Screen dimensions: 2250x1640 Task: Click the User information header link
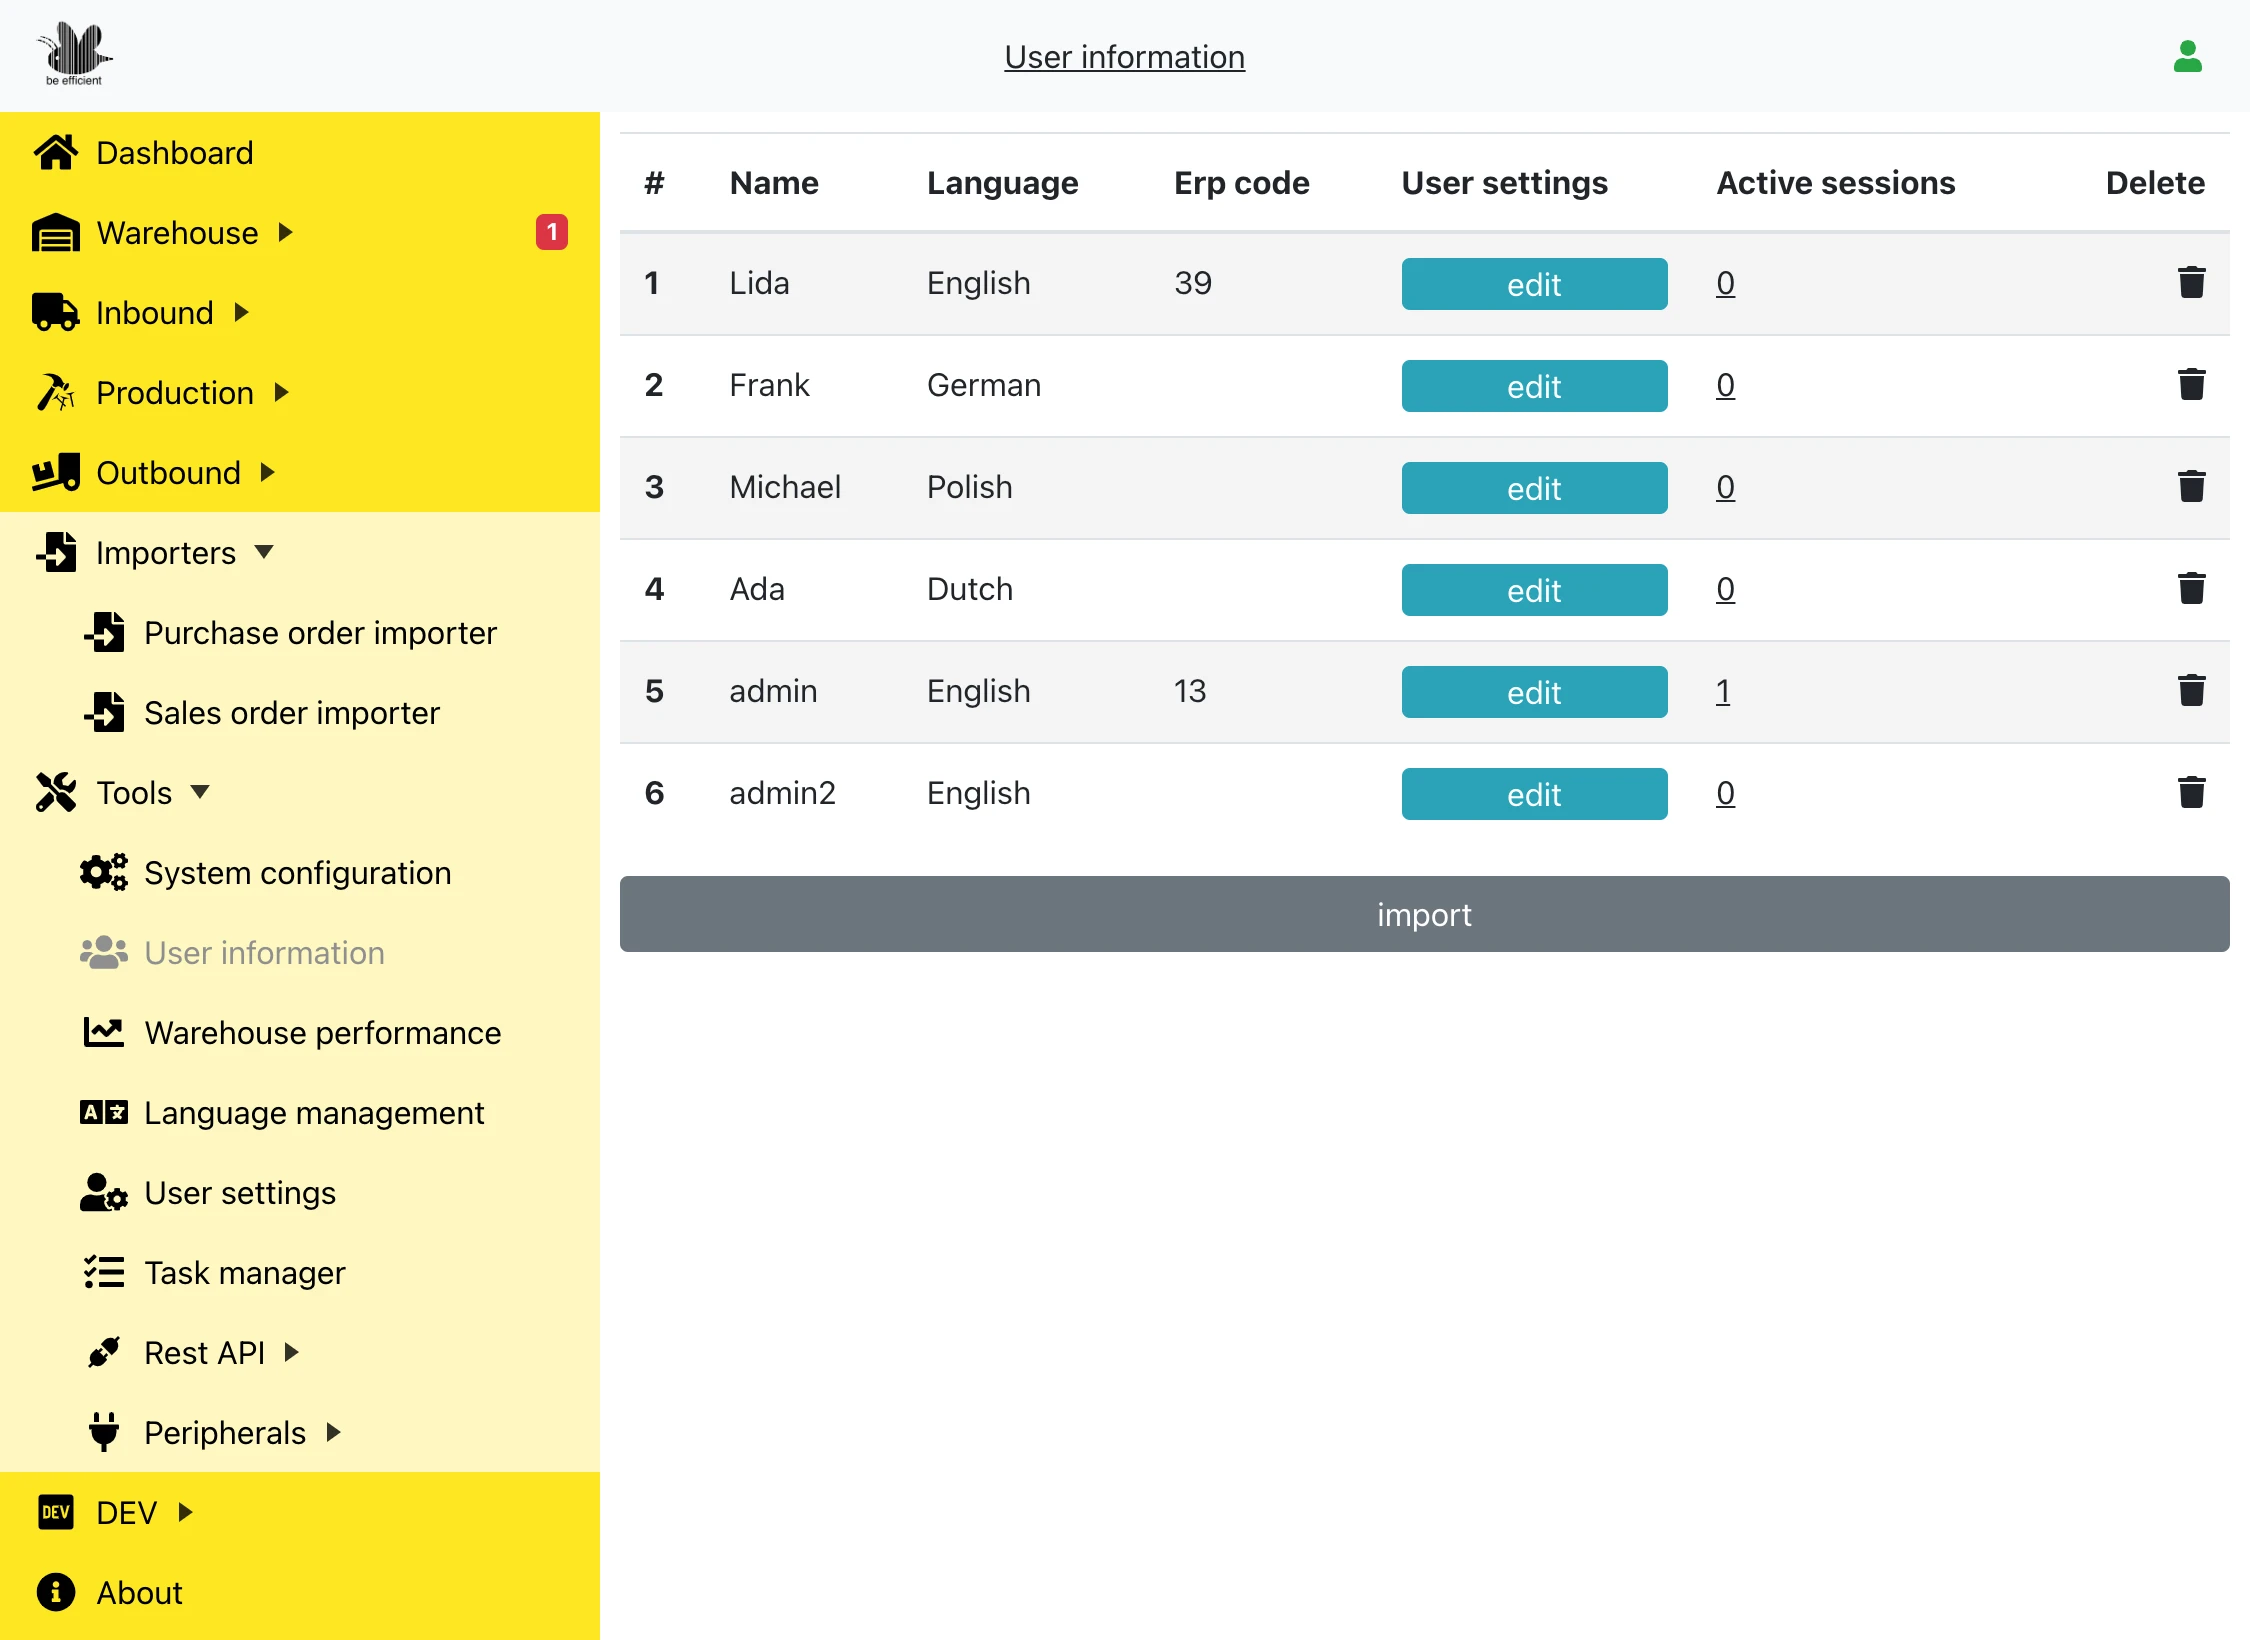point(1124,57)
